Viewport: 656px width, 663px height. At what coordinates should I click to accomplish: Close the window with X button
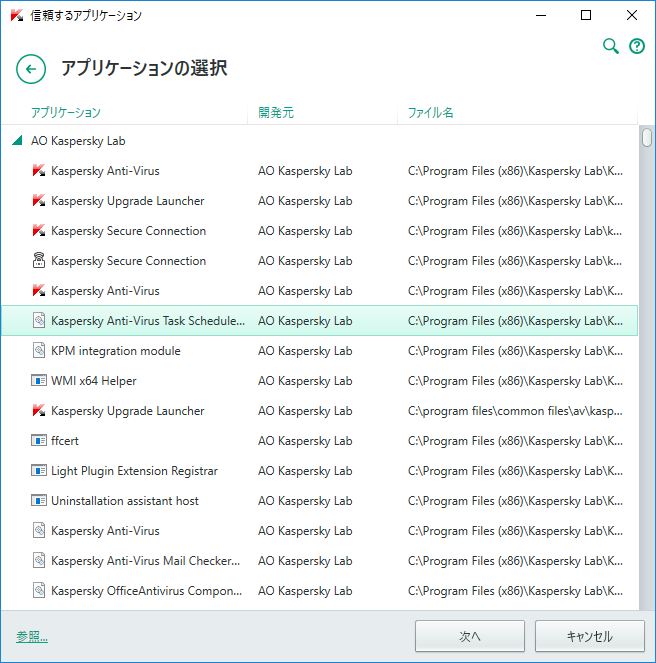[632, 15]
